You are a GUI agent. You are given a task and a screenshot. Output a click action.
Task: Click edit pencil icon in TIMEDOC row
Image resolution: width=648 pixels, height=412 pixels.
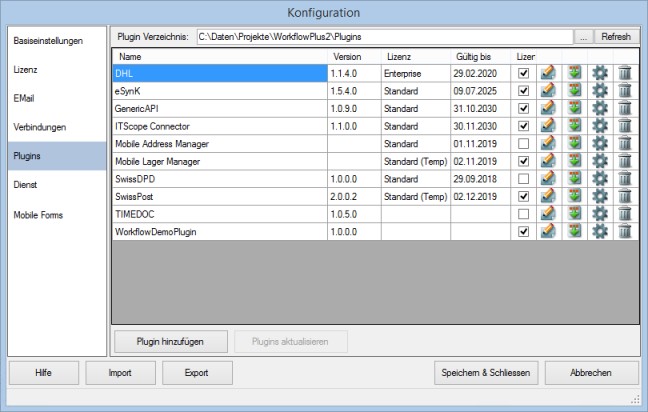coord(548,214)
